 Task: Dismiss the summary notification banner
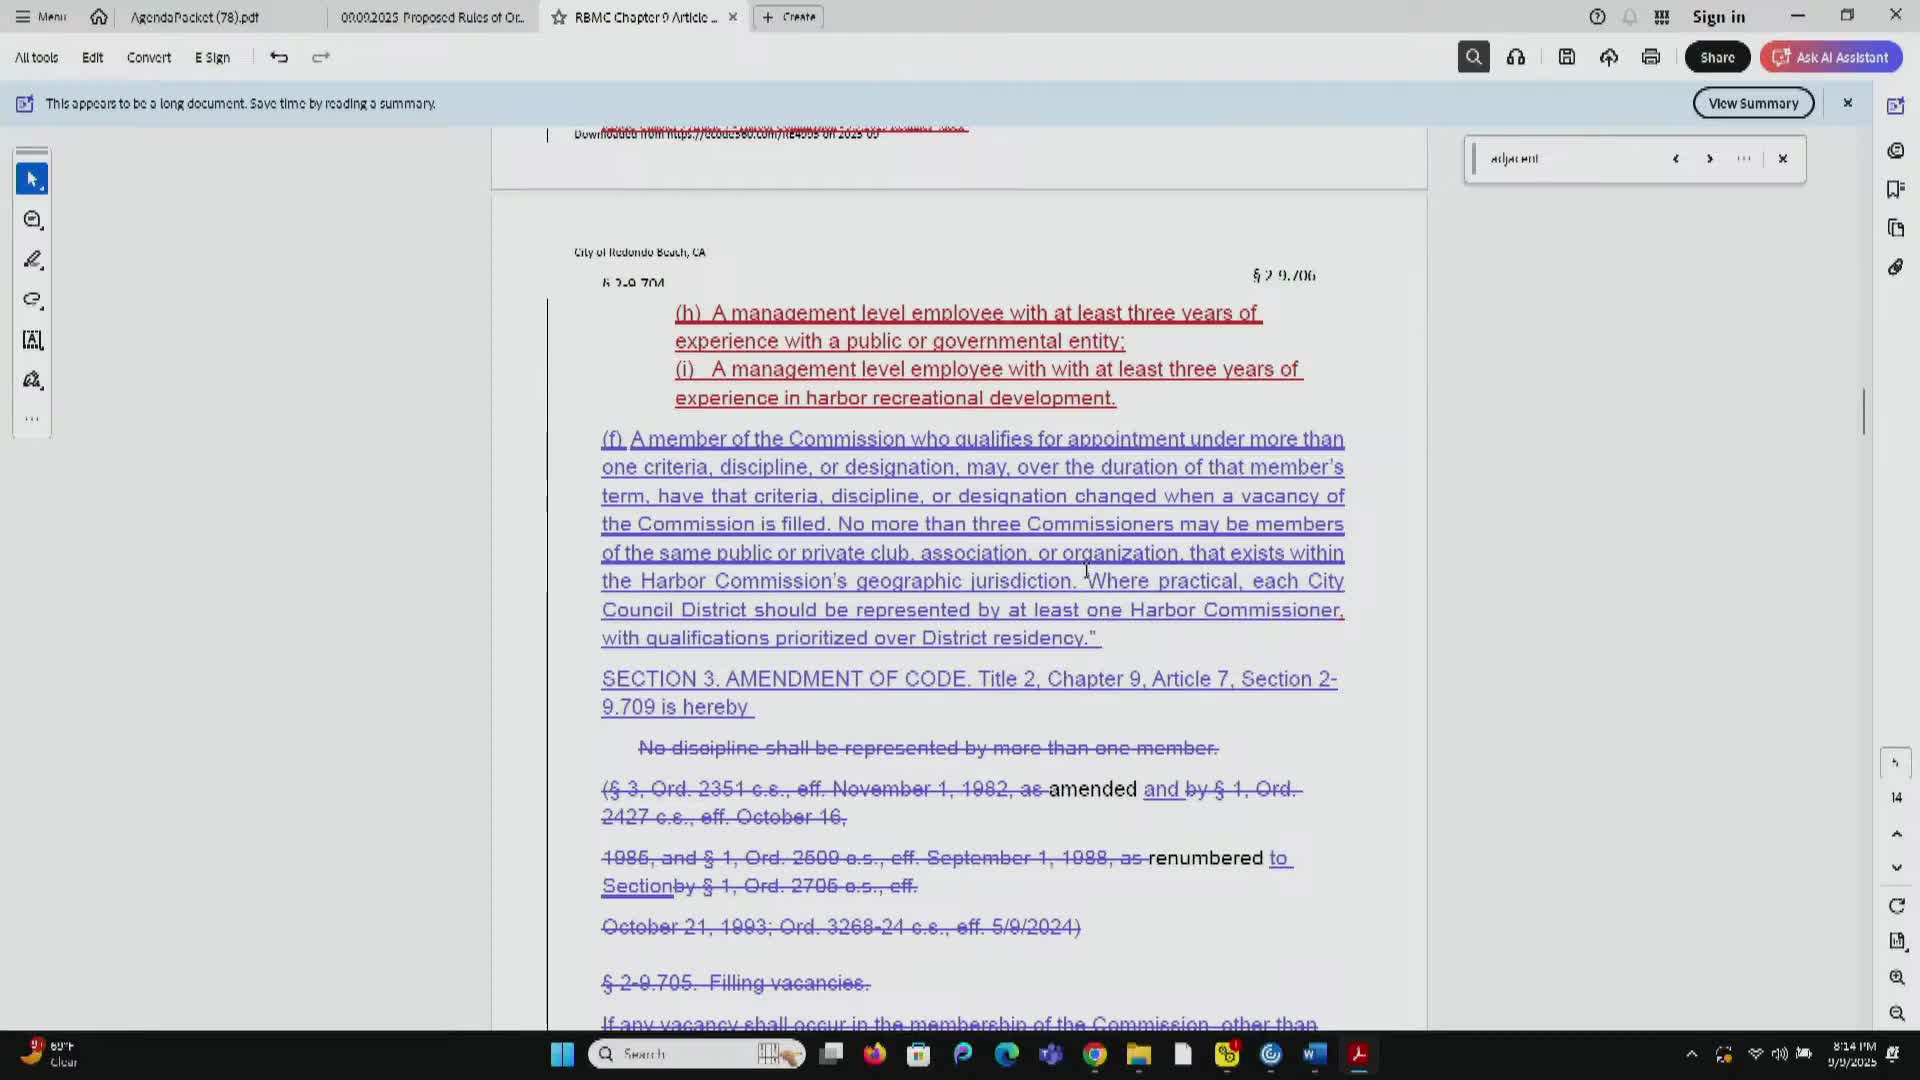1848,103
